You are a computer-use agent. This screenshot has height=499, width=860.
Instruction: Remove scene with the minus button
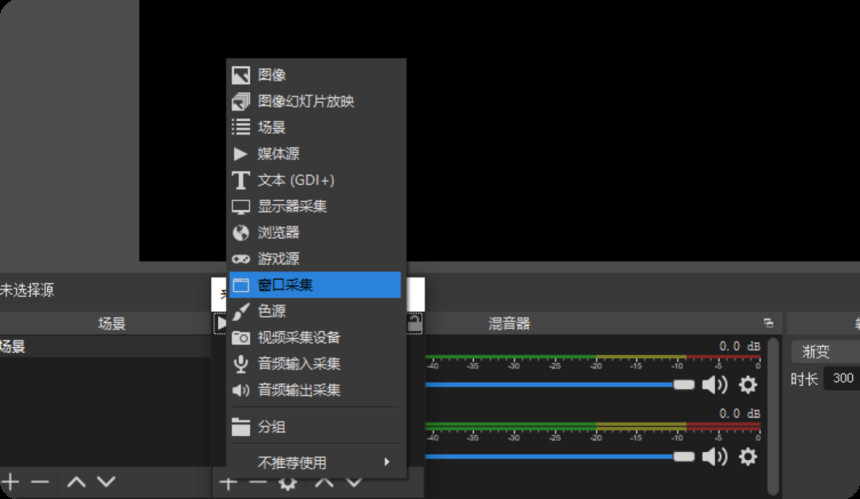pyautogui.click(x=40, y=482)
